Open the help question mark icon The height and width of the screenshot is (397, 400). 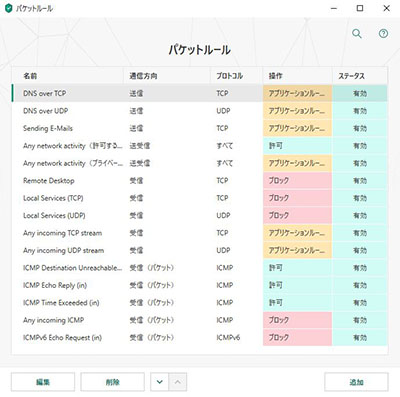pos(383,33)
